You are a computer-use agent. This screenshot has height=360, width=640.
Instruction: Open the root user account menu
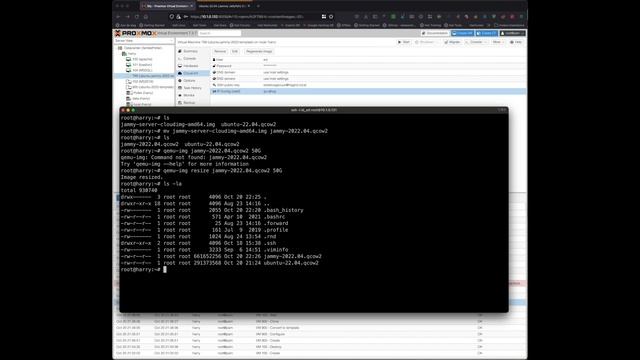(x=513, y=33)
